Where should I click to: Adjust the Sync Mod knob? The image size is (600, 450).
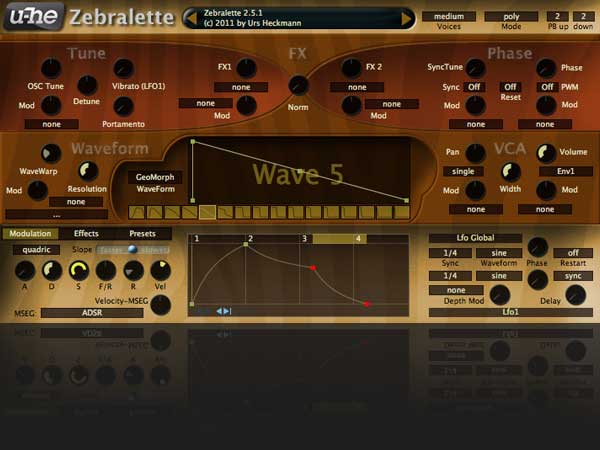[x=475, y=106]
